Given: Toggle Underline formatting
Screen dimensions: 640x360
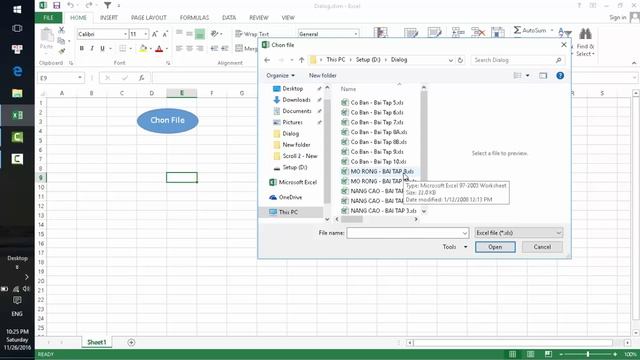Looking at the screenshot, I should pos(102,49).
